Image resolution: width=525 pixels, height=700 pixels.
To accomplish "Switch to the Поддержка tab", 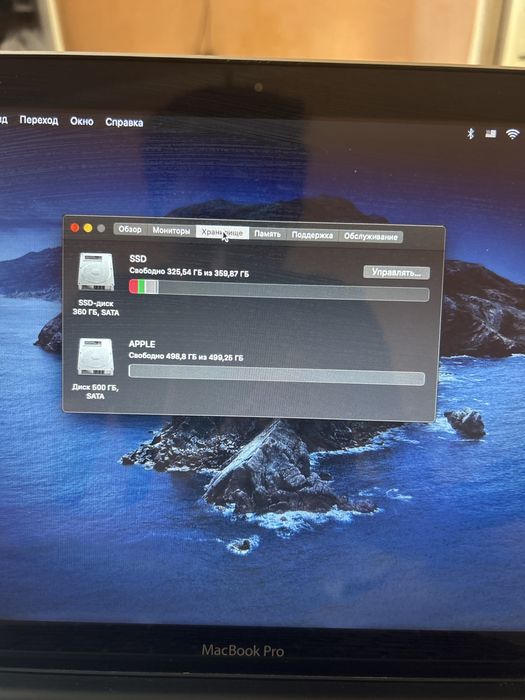I will click(x=312, y=235).
